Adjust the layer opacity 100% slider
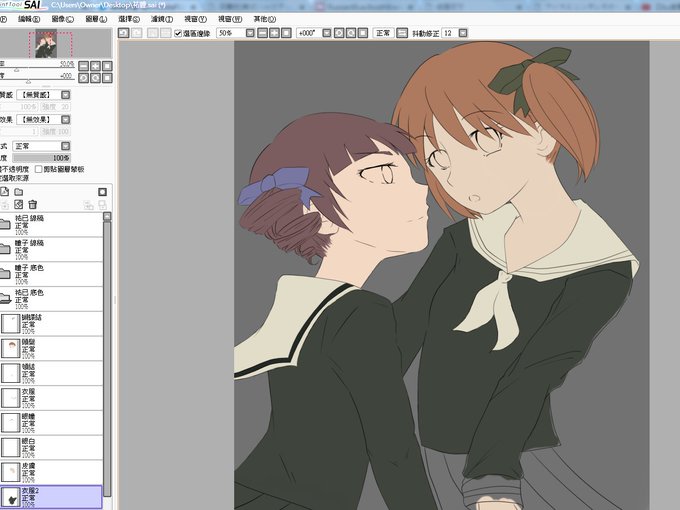The height and width of the screenshot is (510, 680). coord(42,158)
